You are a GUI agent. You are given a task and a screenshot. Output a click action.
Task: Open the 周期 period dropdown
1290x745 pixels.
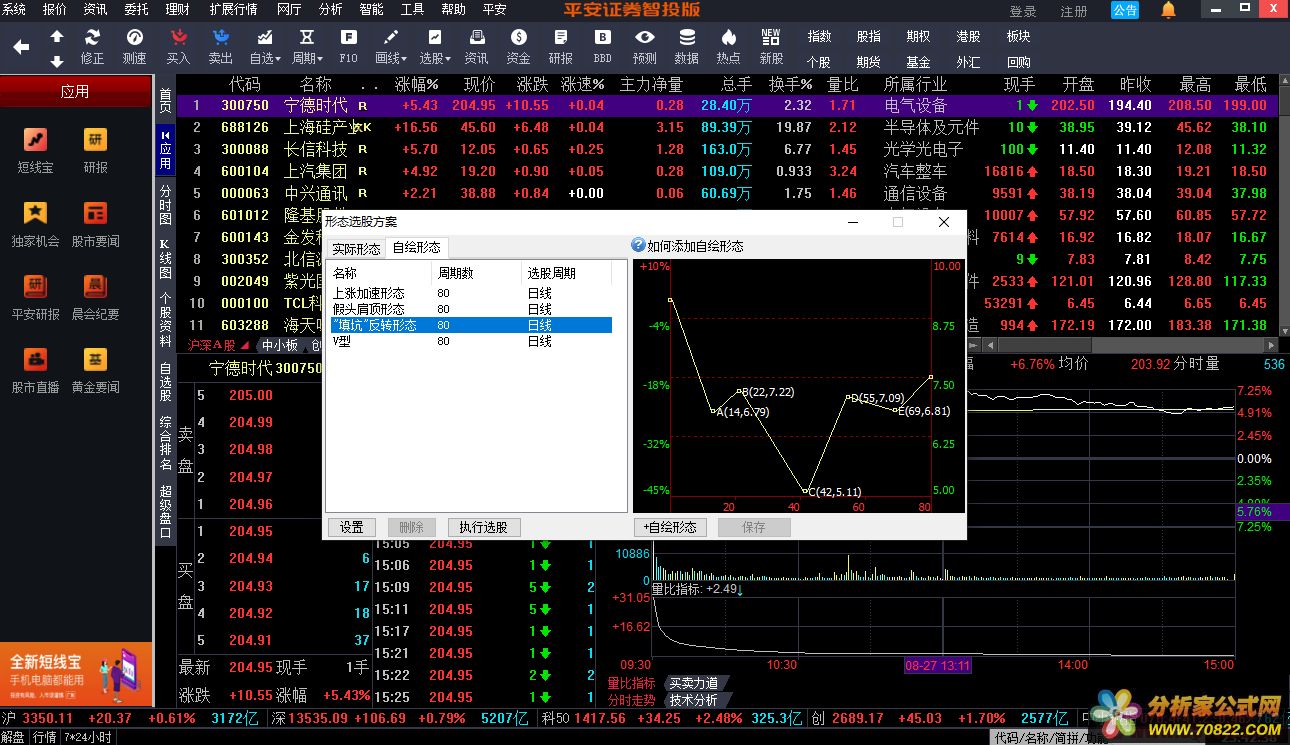[307, 46]
